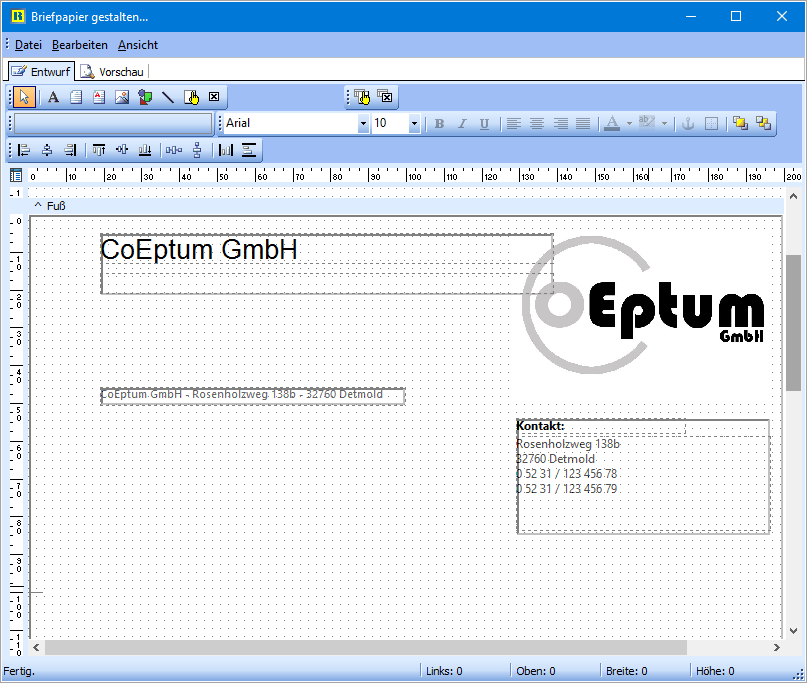Click the horizontal scrollbar thumb
Viewport: 807px width, 683px height.
(366, 647)
